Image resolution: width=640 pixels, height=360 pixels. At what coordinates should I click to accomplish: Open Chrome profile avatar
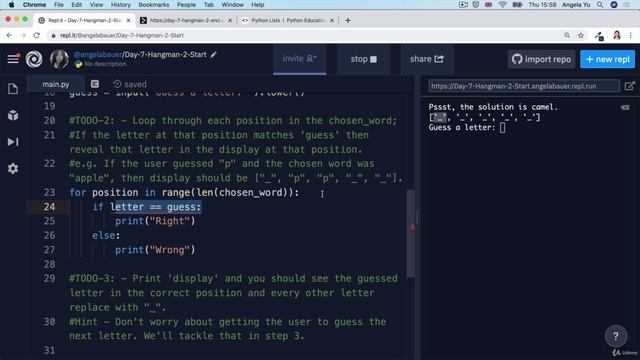(617, 36)
